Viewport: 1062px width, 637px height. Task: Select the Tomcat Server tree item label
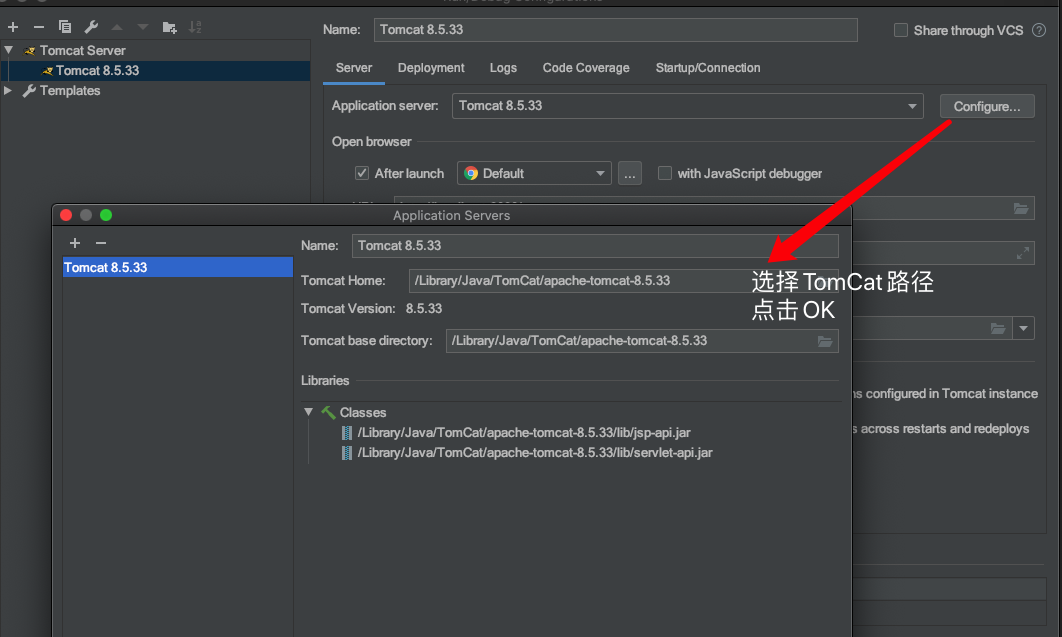pyautogui.click(x=83, y=50)
